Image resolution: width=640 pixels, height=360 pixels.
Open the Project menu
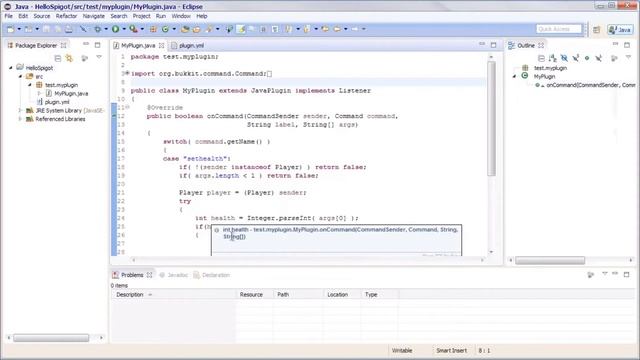click(142, 16)
